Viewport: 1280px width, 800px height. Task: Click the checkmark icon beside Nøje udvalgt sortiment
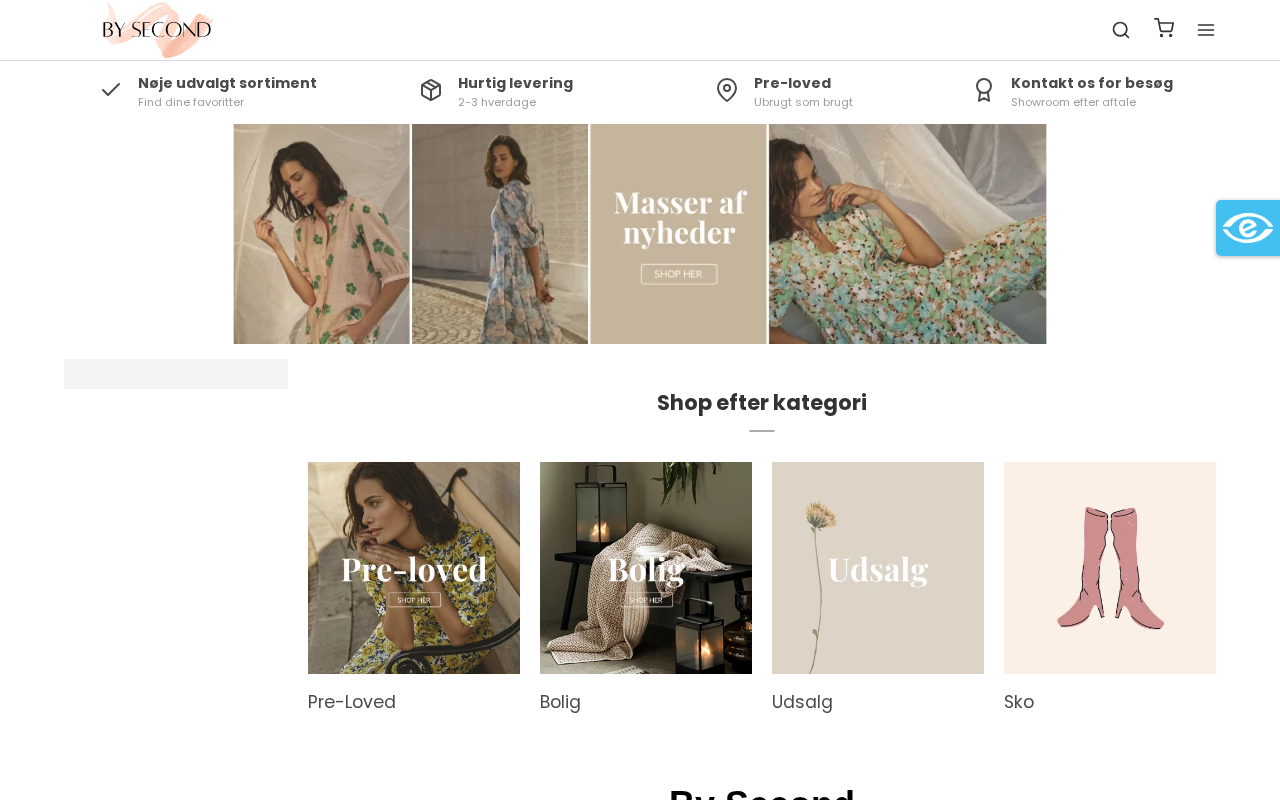click(x=111, y=90)
